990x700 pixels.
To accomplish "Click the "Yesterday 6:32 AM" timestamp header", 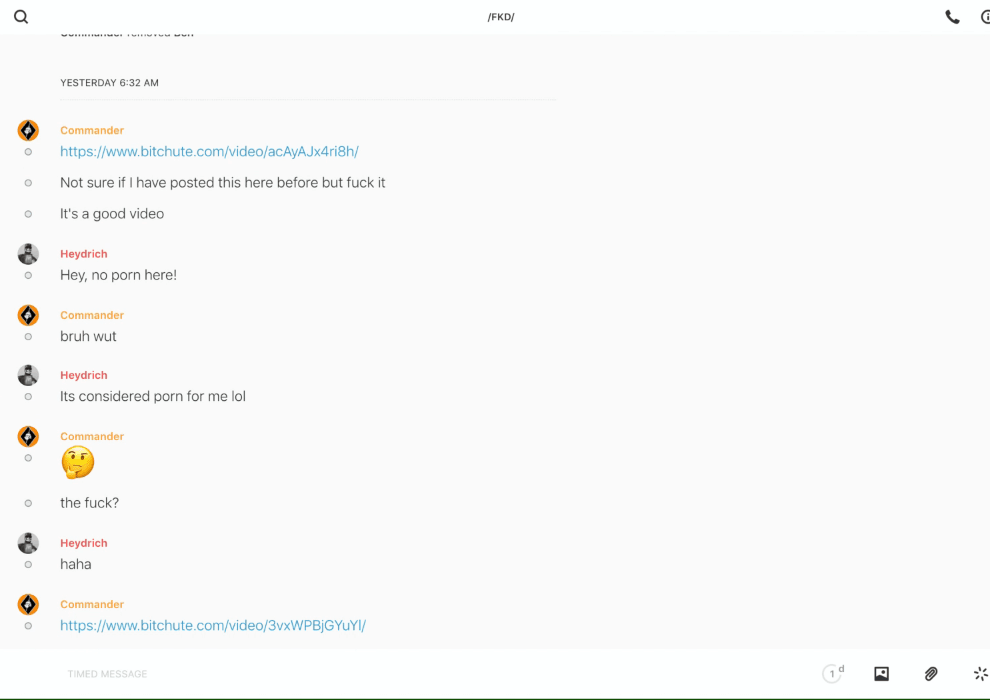I will point(109,83).
